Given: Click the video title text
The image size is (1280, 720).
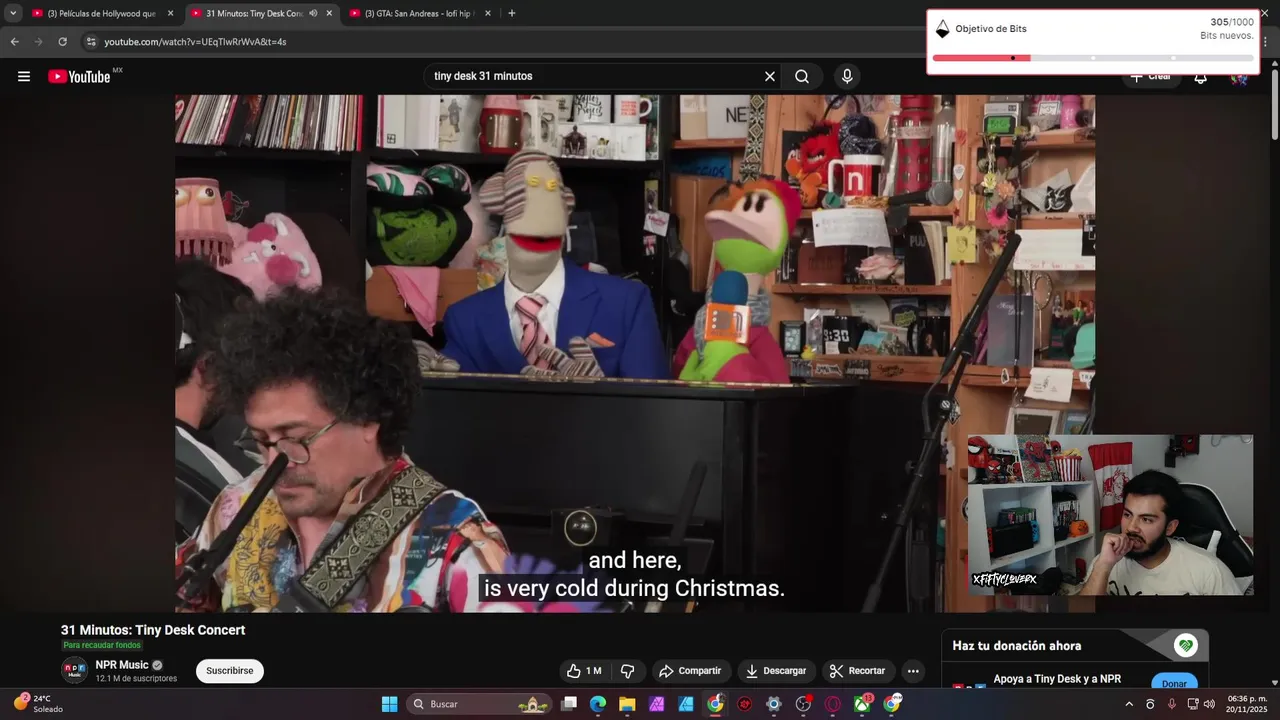Looking at the screenshot, I should point(153,630).
